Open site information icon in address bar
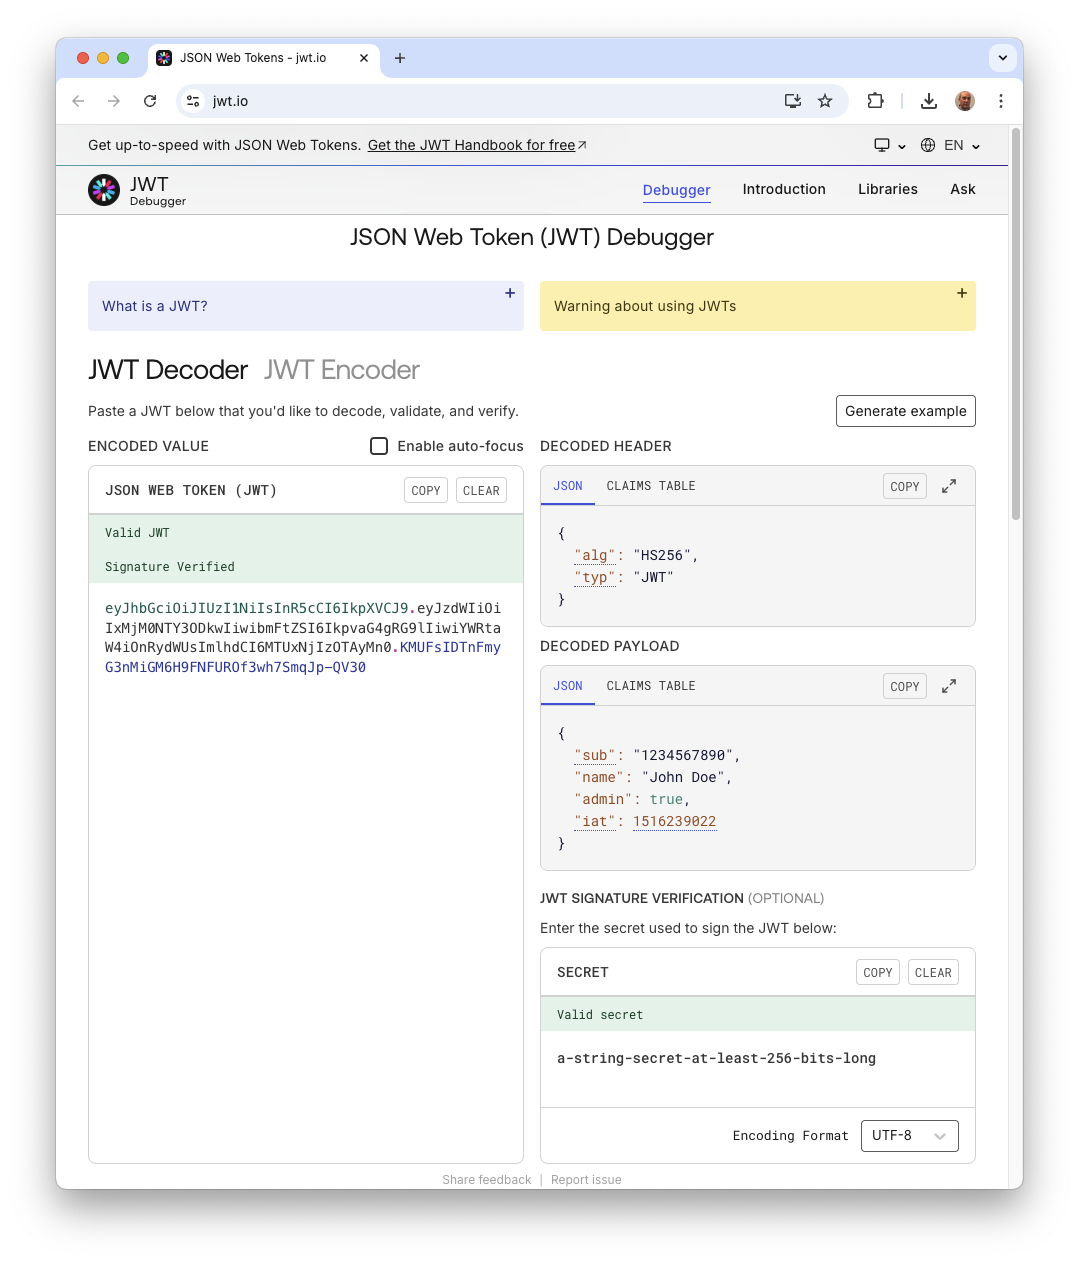The image size is (1079, 1263). point(194,101)
